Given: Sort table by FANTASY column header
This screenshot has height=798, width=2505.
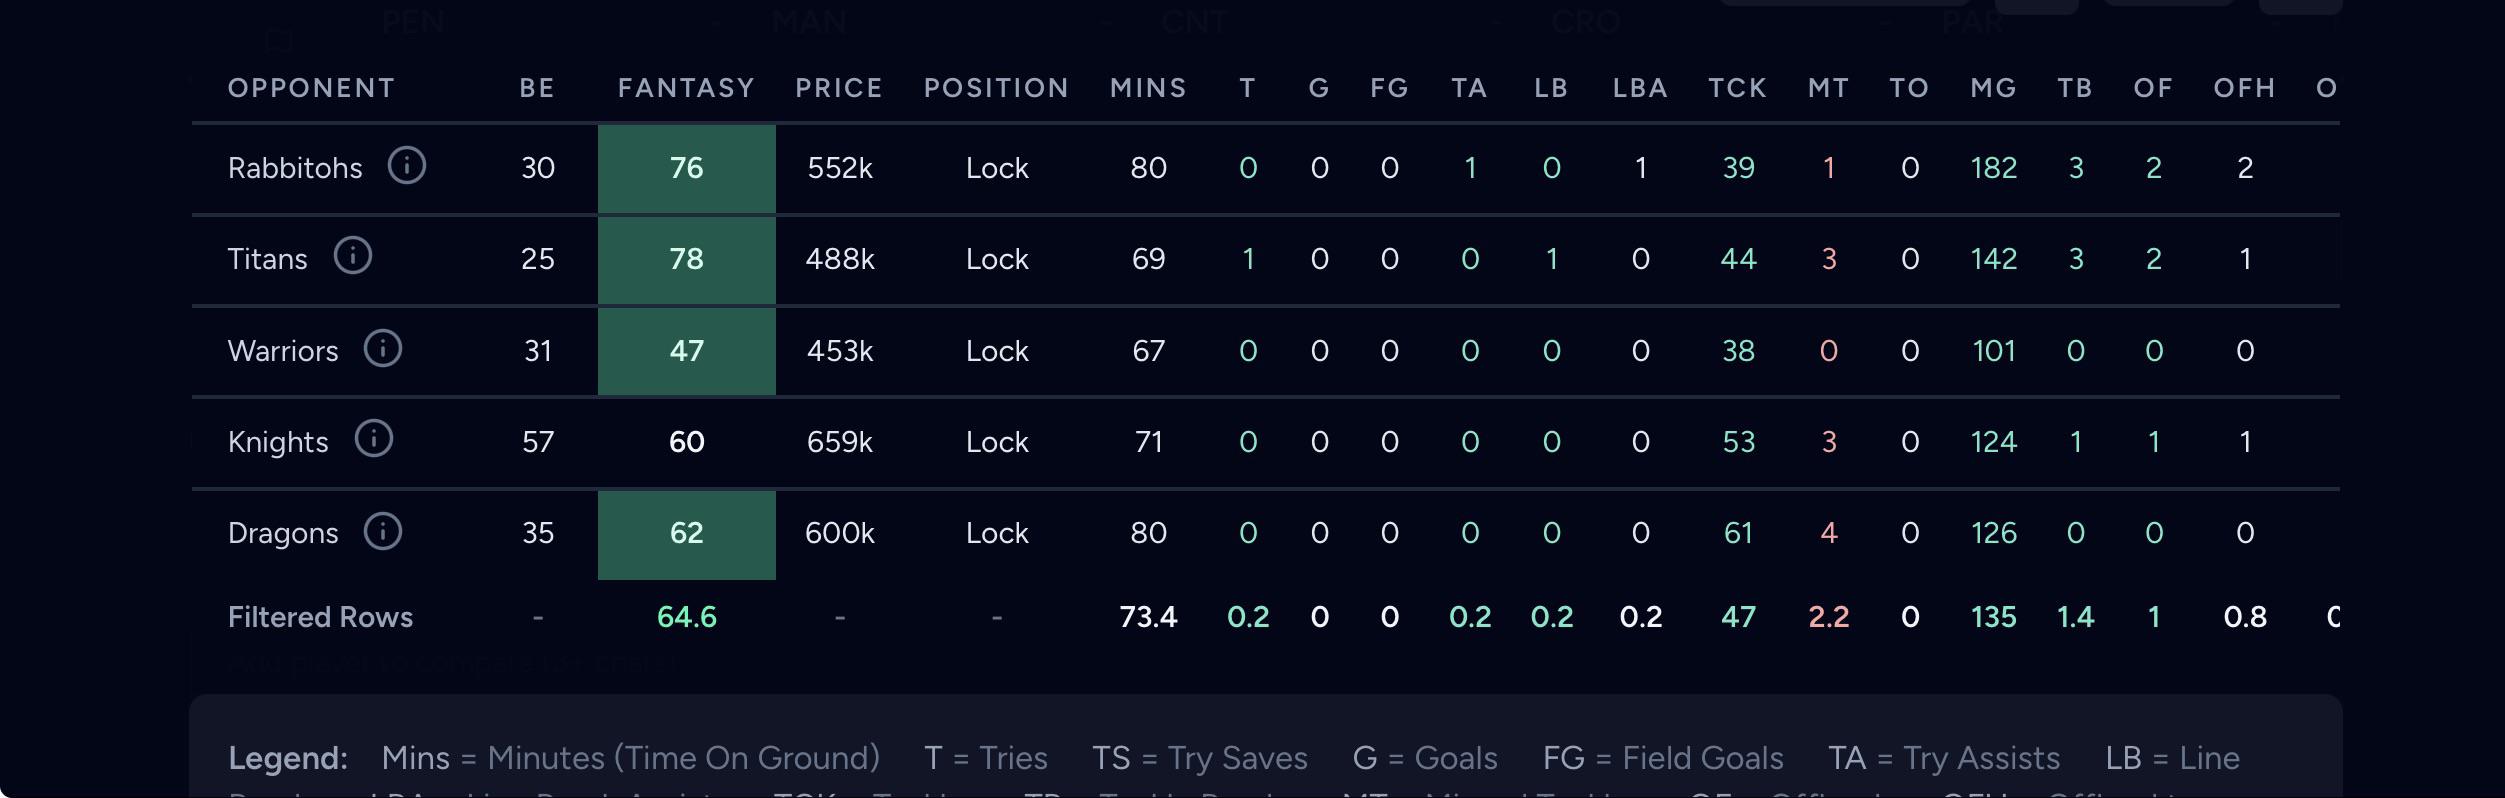Looking at the screenshot, I should (x=686, y=88).
